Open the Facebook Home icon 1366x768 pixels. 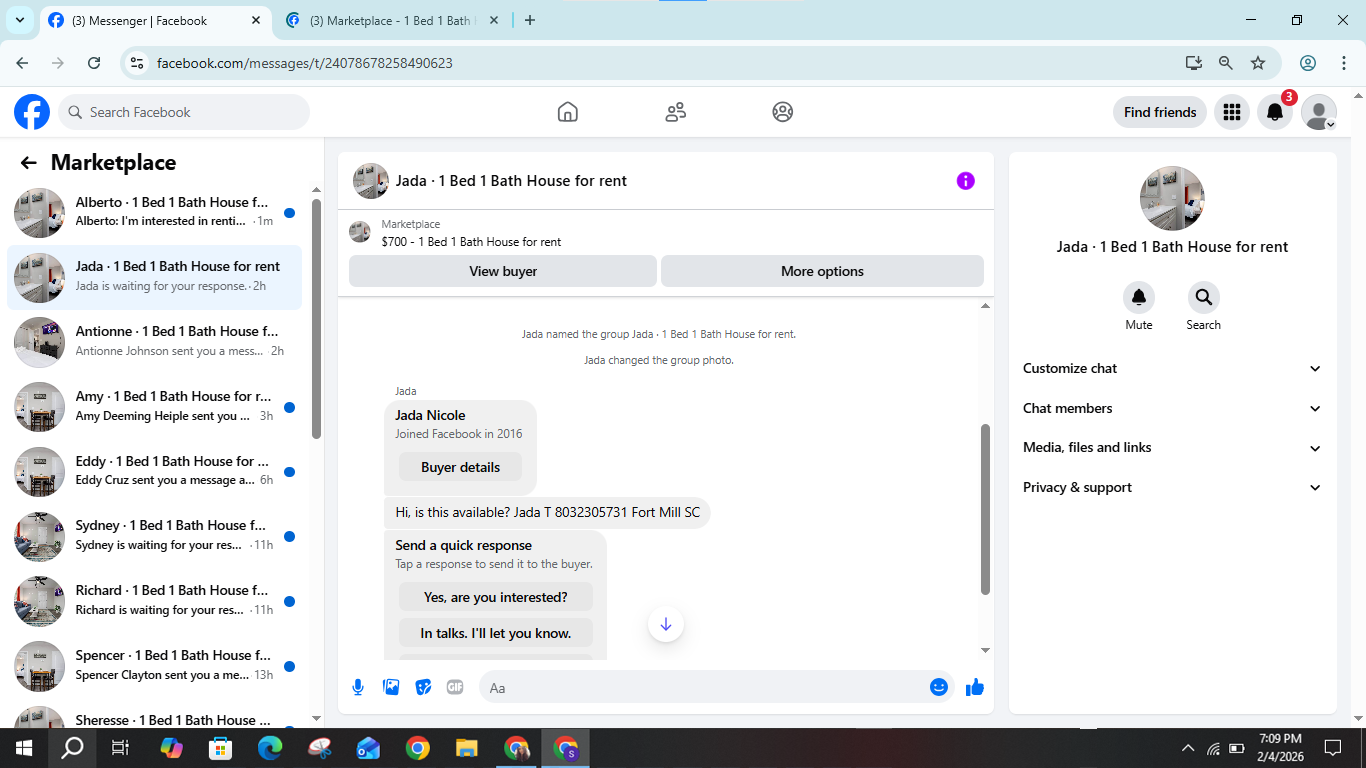pos(568,112)
